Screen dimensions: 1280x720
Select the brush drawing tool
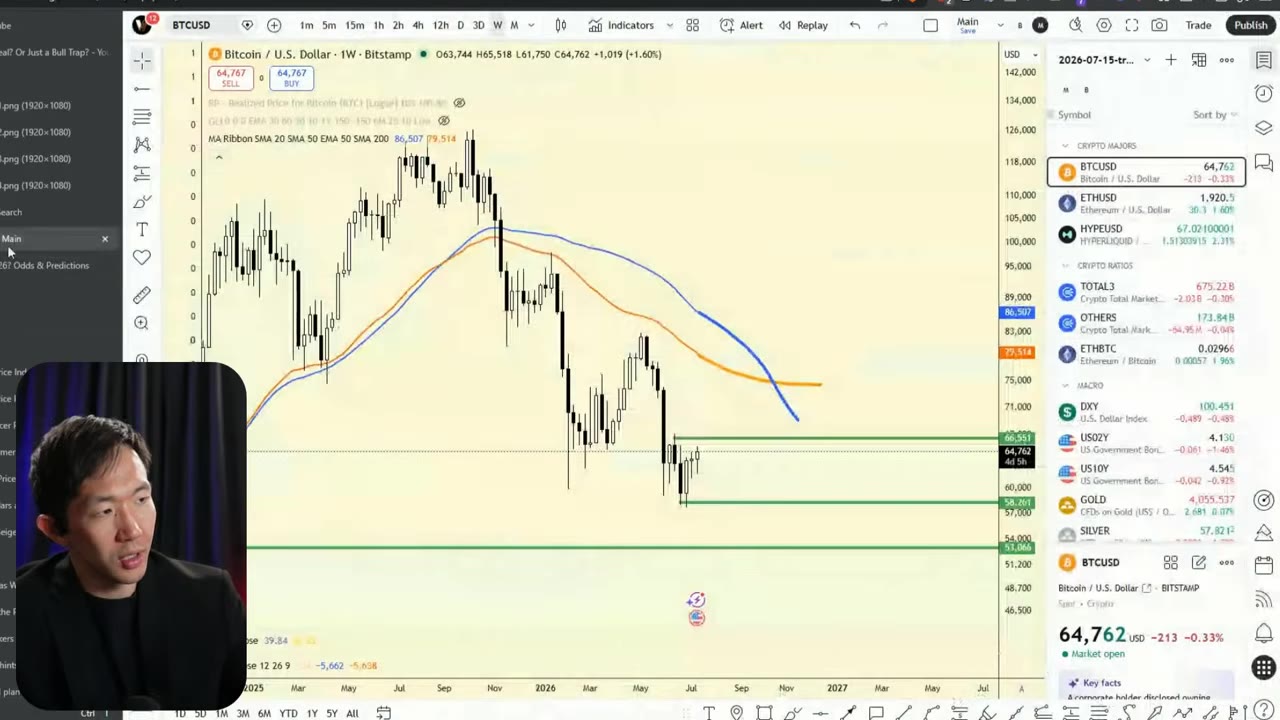point(142,202)
